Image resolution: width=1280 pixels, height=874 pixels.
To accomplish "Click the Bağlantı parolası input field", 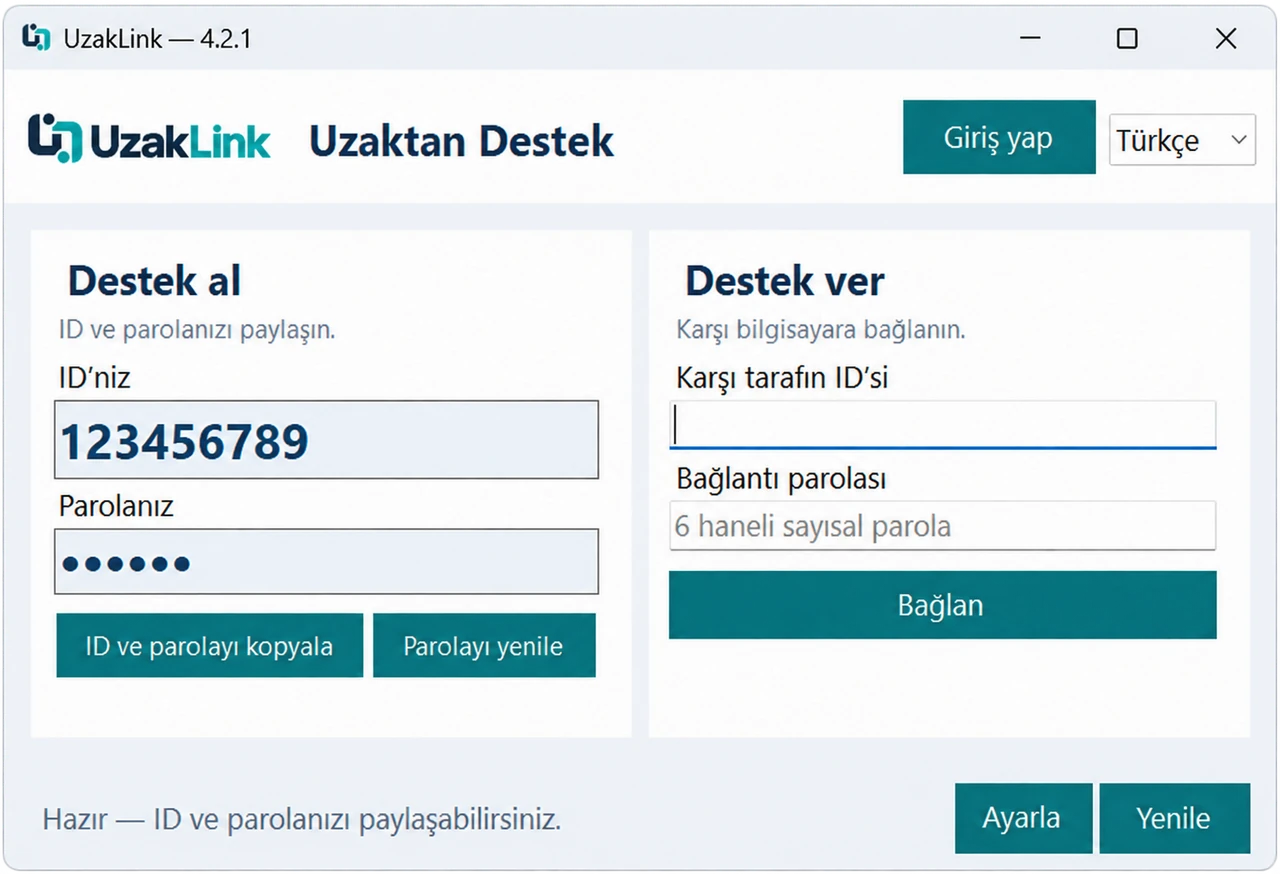I will click(942, 526).
